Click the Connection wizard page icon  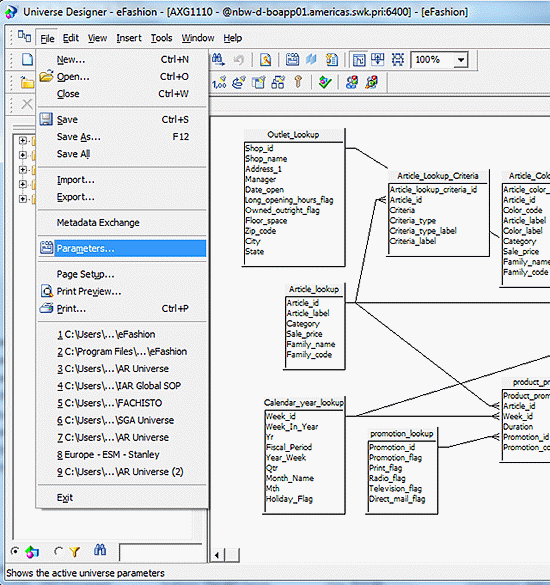coord(265,59)
